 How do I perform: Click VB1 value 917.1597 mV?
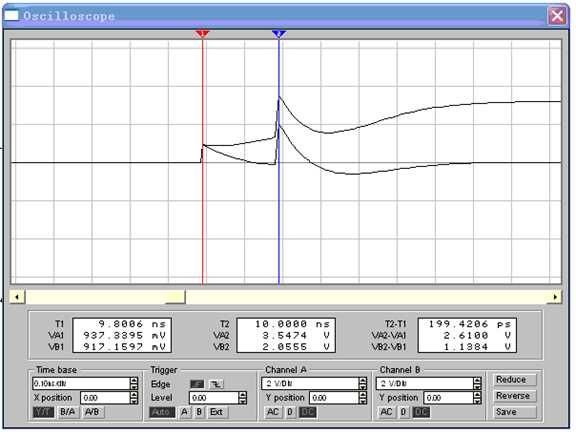pos(124,347)
